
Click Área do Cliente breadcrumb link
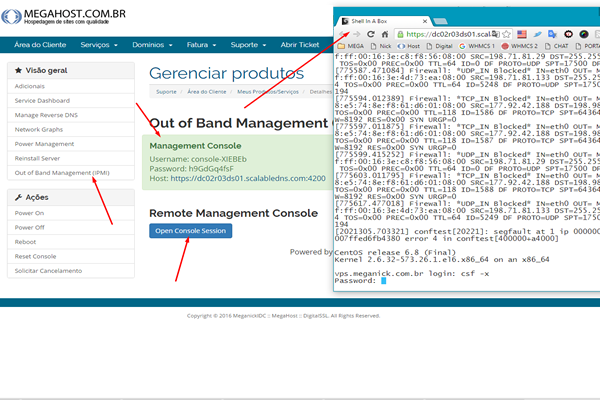point(207,92)
